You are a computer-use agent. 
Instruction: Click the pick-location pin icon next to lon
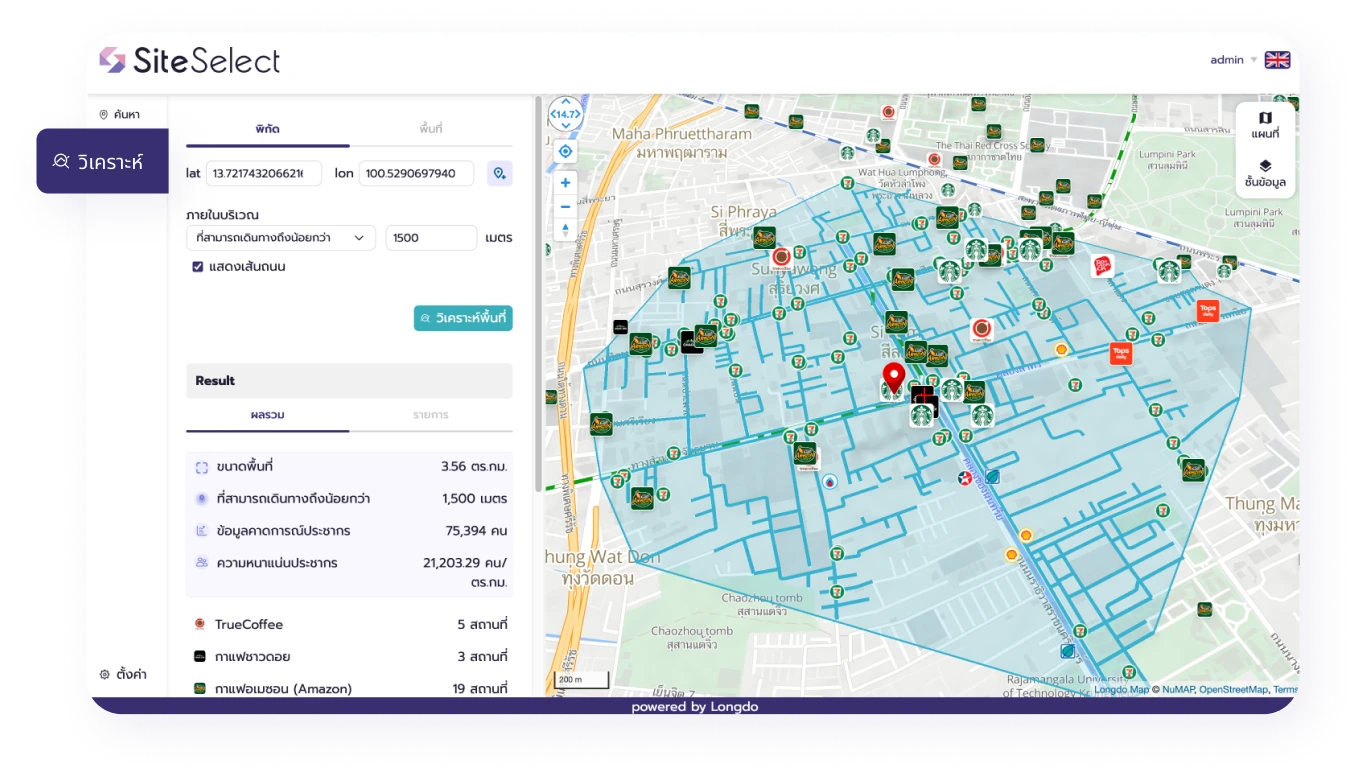tap(499, 173)
